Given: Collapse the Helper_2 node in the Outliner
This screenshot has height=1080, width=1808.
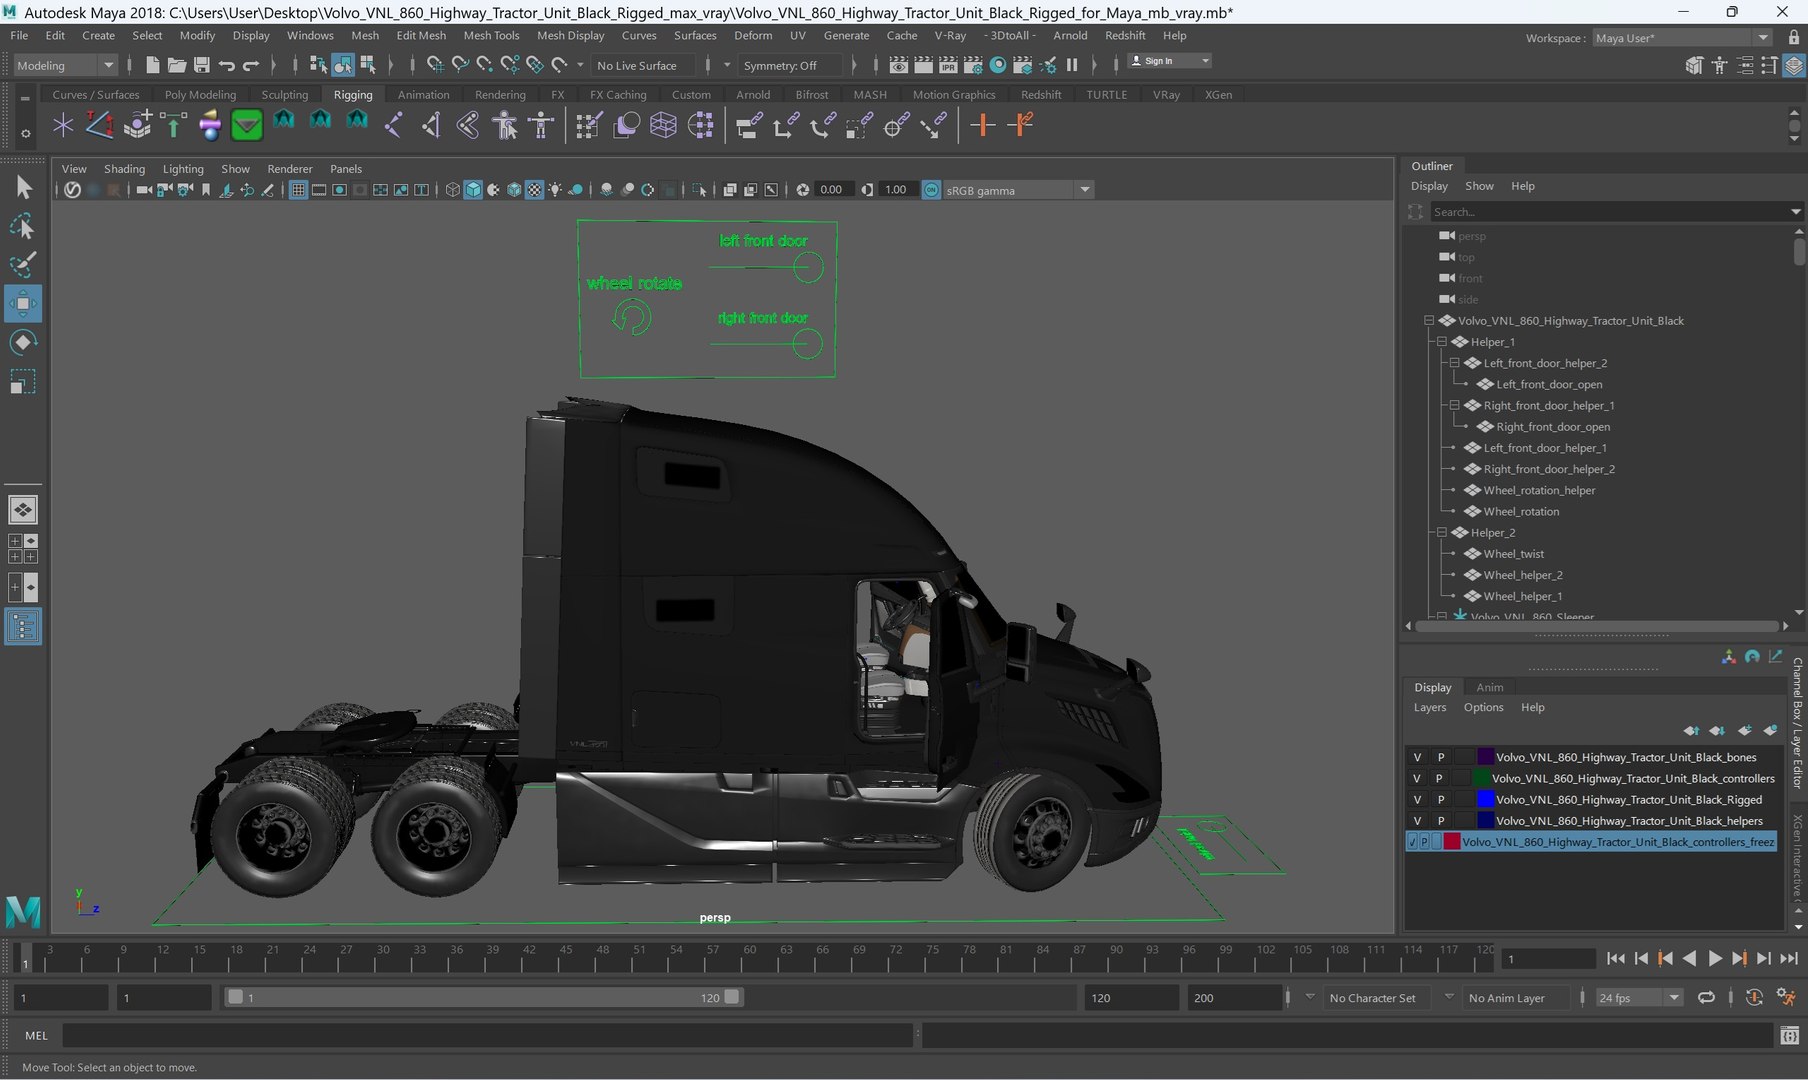Looking at the screenshot, I should pyautogui.click(x=1442, y=533).
